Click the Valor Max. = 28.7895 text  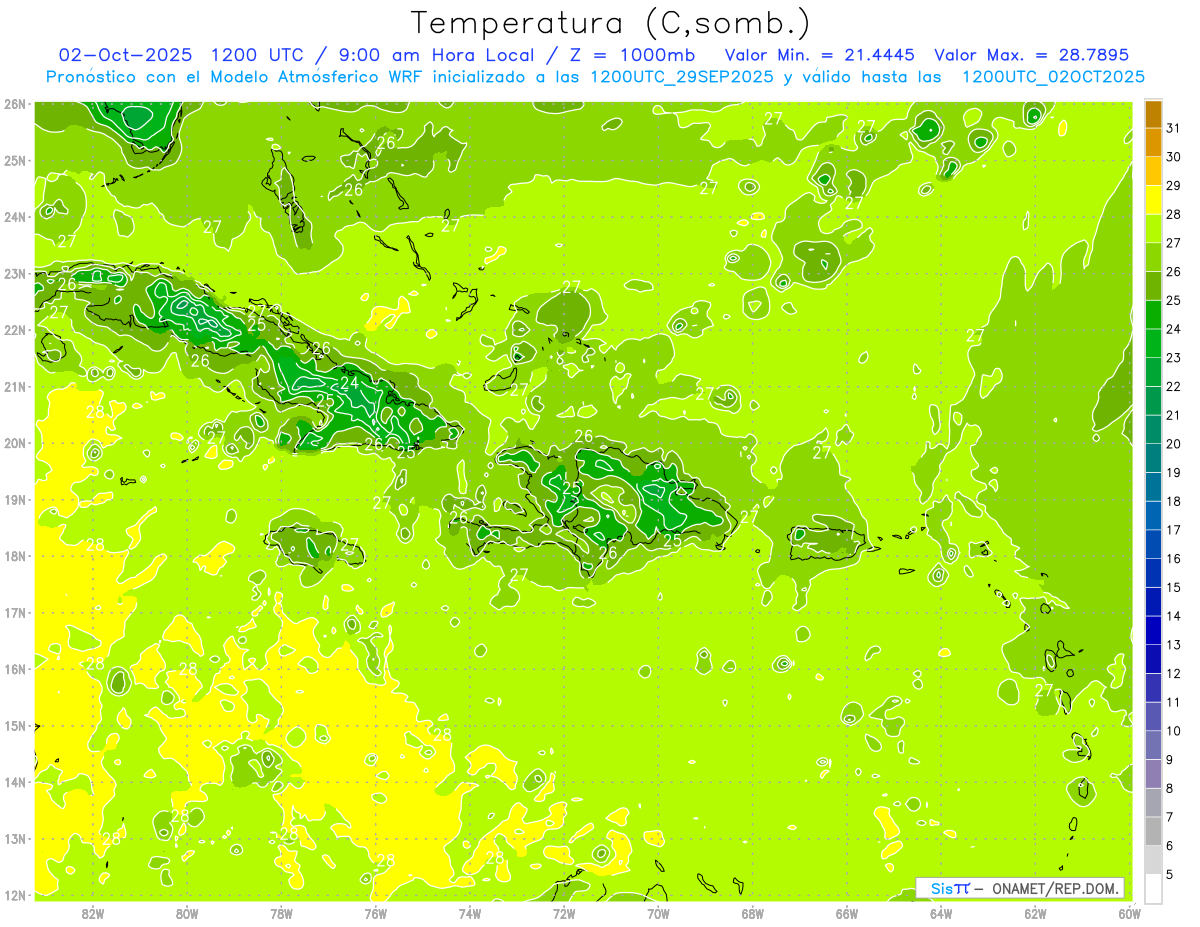[x=1031, y=55]
